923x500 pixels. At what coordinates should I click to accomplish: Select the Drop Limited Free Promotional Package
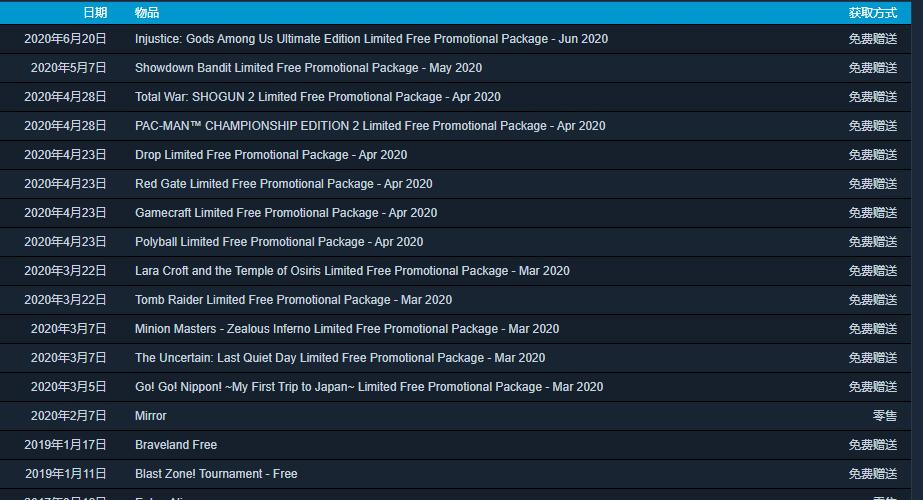(271, 155)
